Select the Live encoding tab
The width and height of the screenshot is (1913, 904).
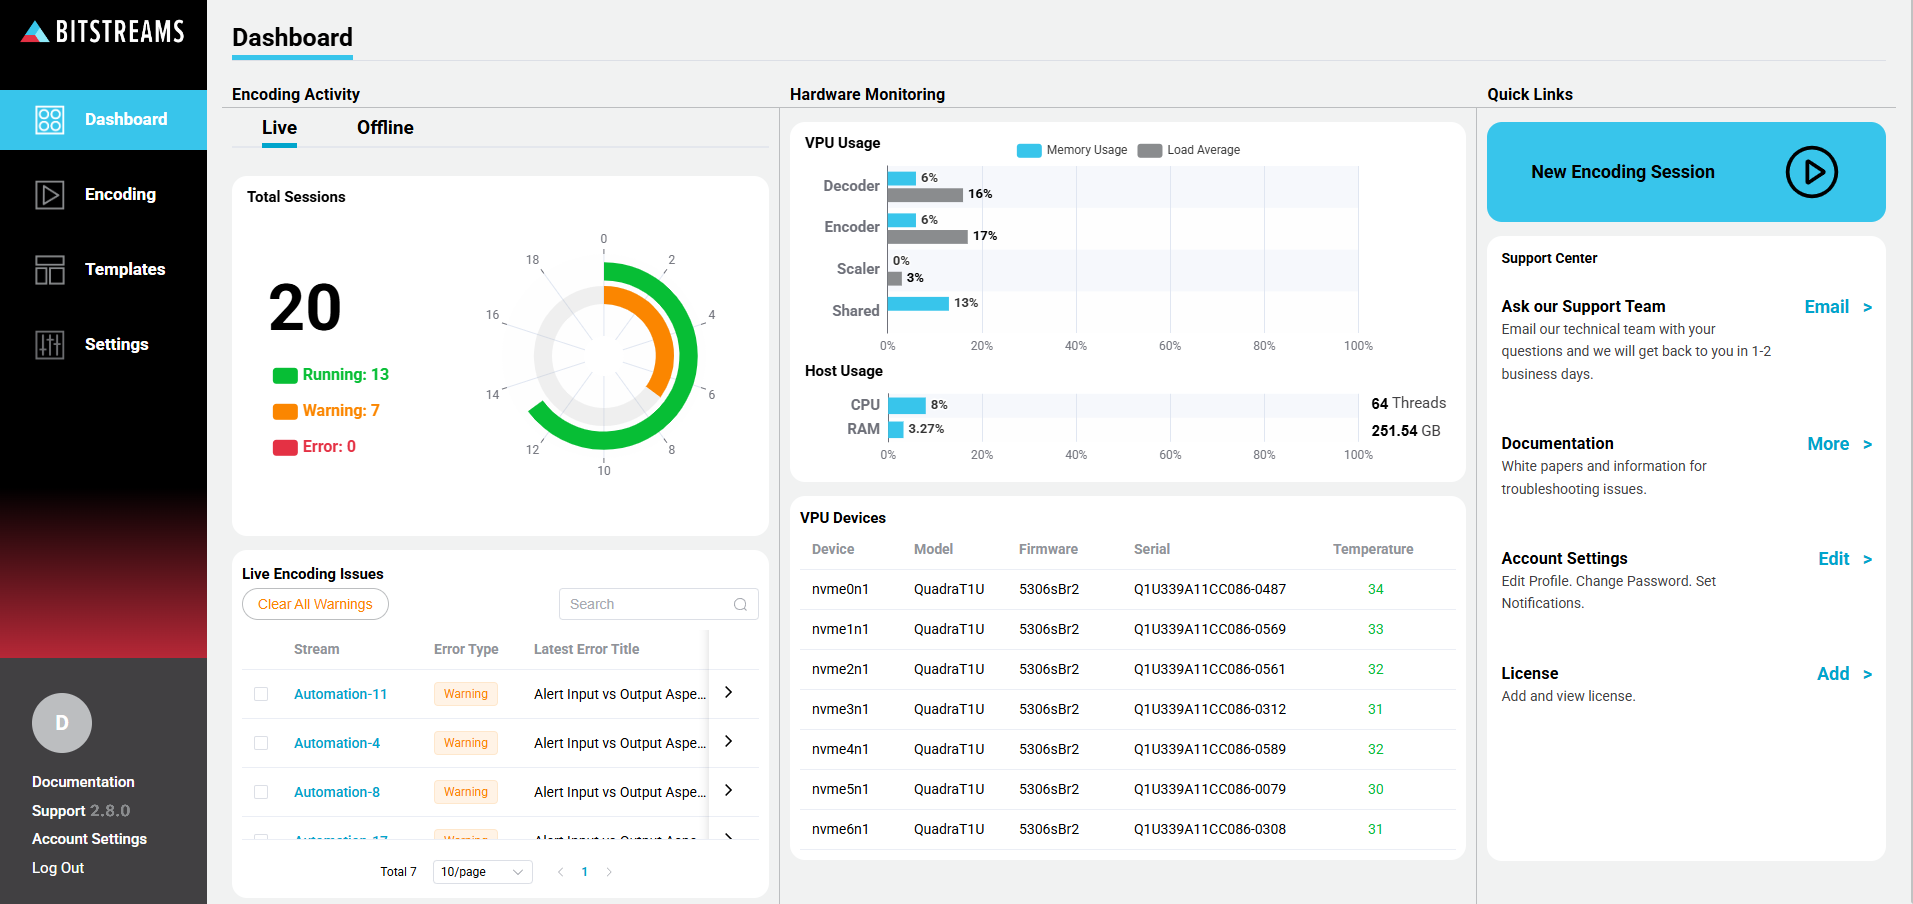coord(279,127)
